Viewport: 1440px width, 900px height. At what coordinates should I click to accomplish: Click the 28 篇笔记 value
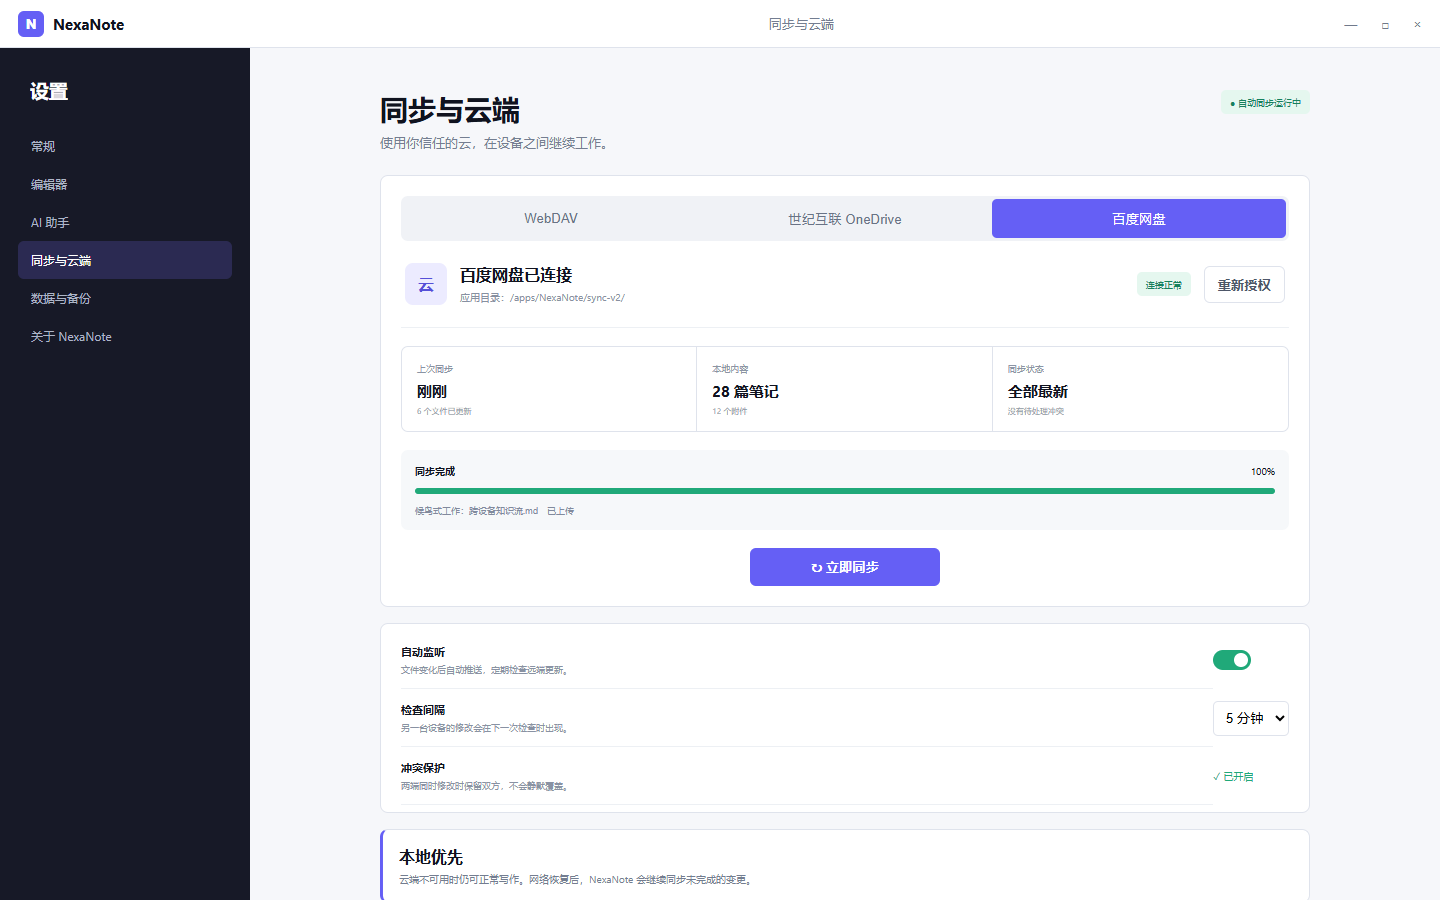(745, 391)
